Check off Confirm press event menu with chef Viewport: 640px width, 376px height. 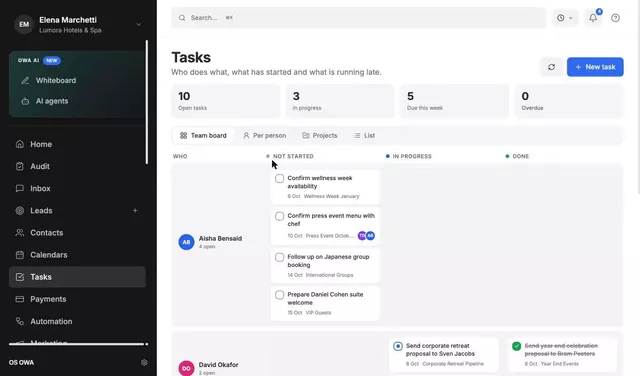279,216
